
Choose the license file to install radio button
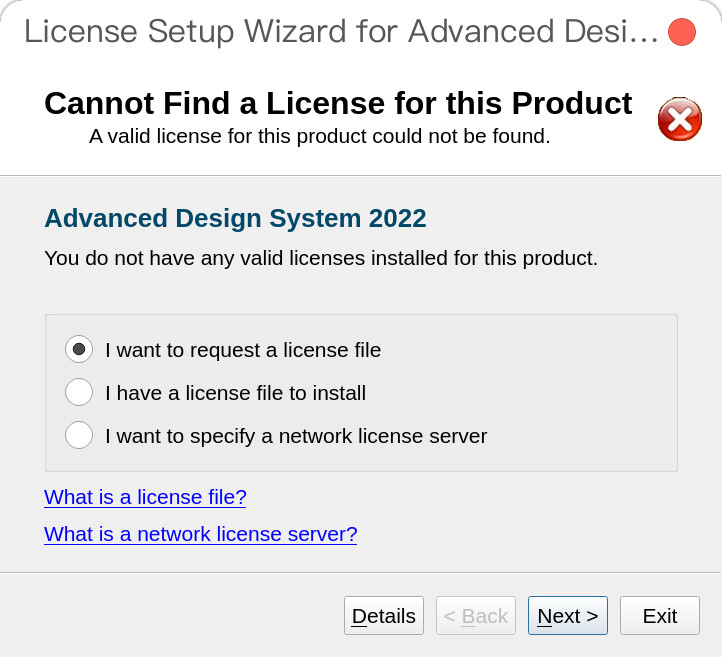click(79, 392)
